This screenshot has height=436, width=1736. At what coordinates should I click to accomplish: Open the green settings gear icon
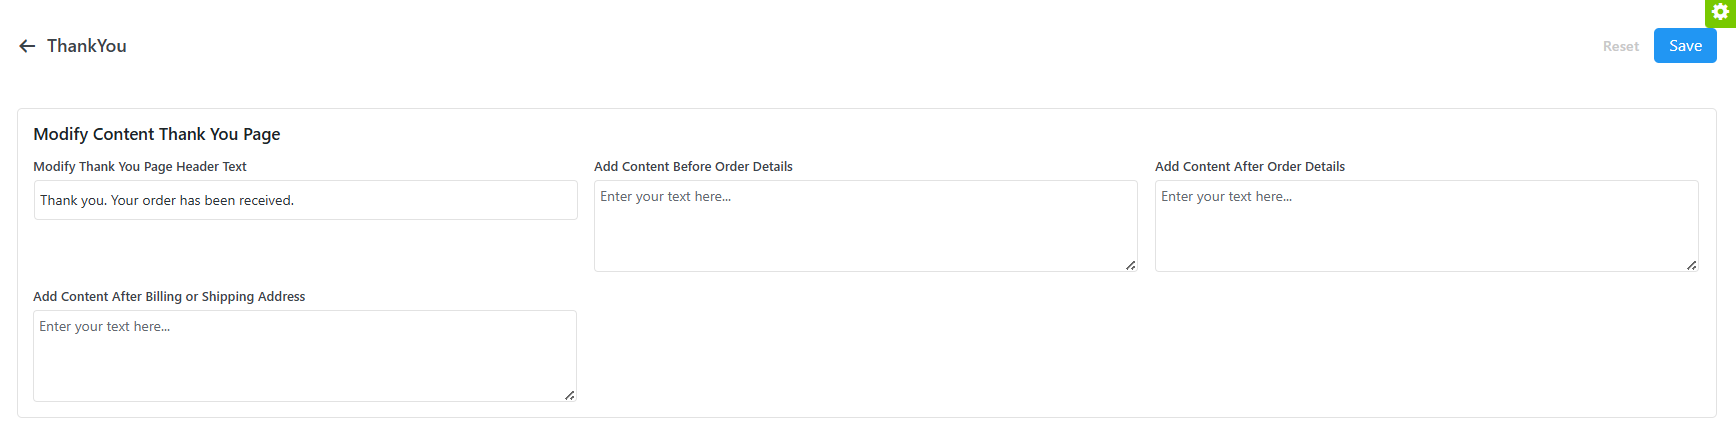(1721, 12)
